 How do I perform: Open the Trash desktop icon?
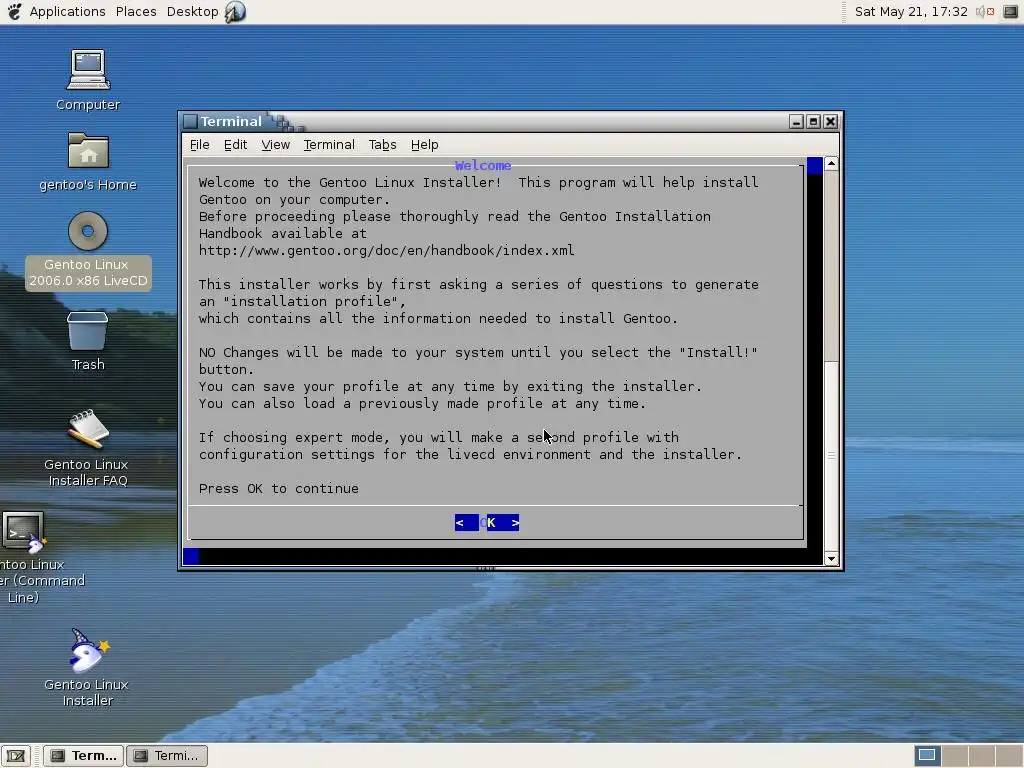[88, 331]
